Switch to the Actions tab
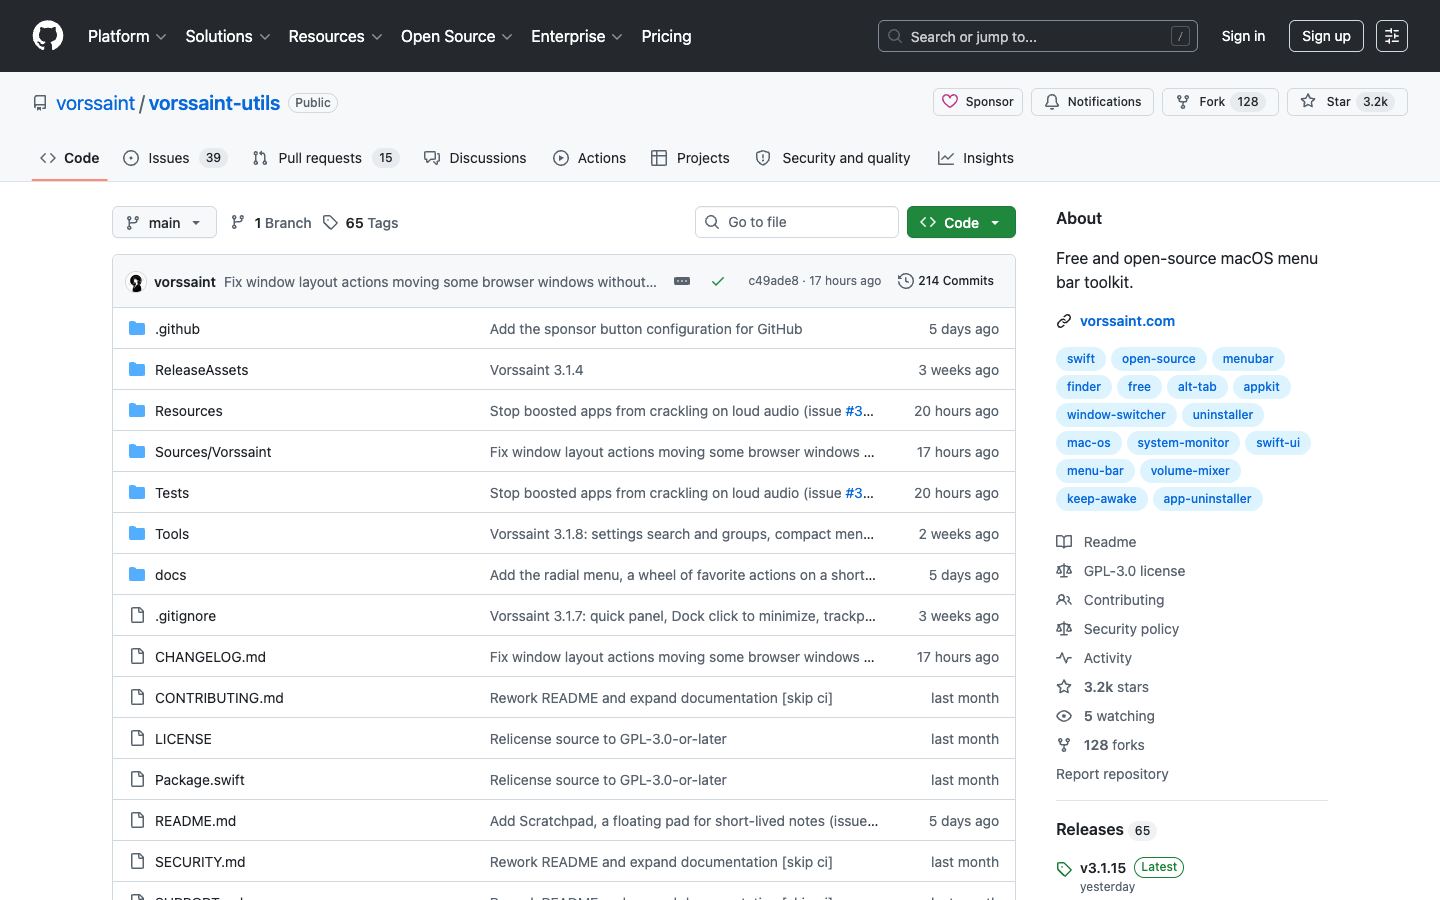This screenshot has width=1440, height=900. coord(589,158)
